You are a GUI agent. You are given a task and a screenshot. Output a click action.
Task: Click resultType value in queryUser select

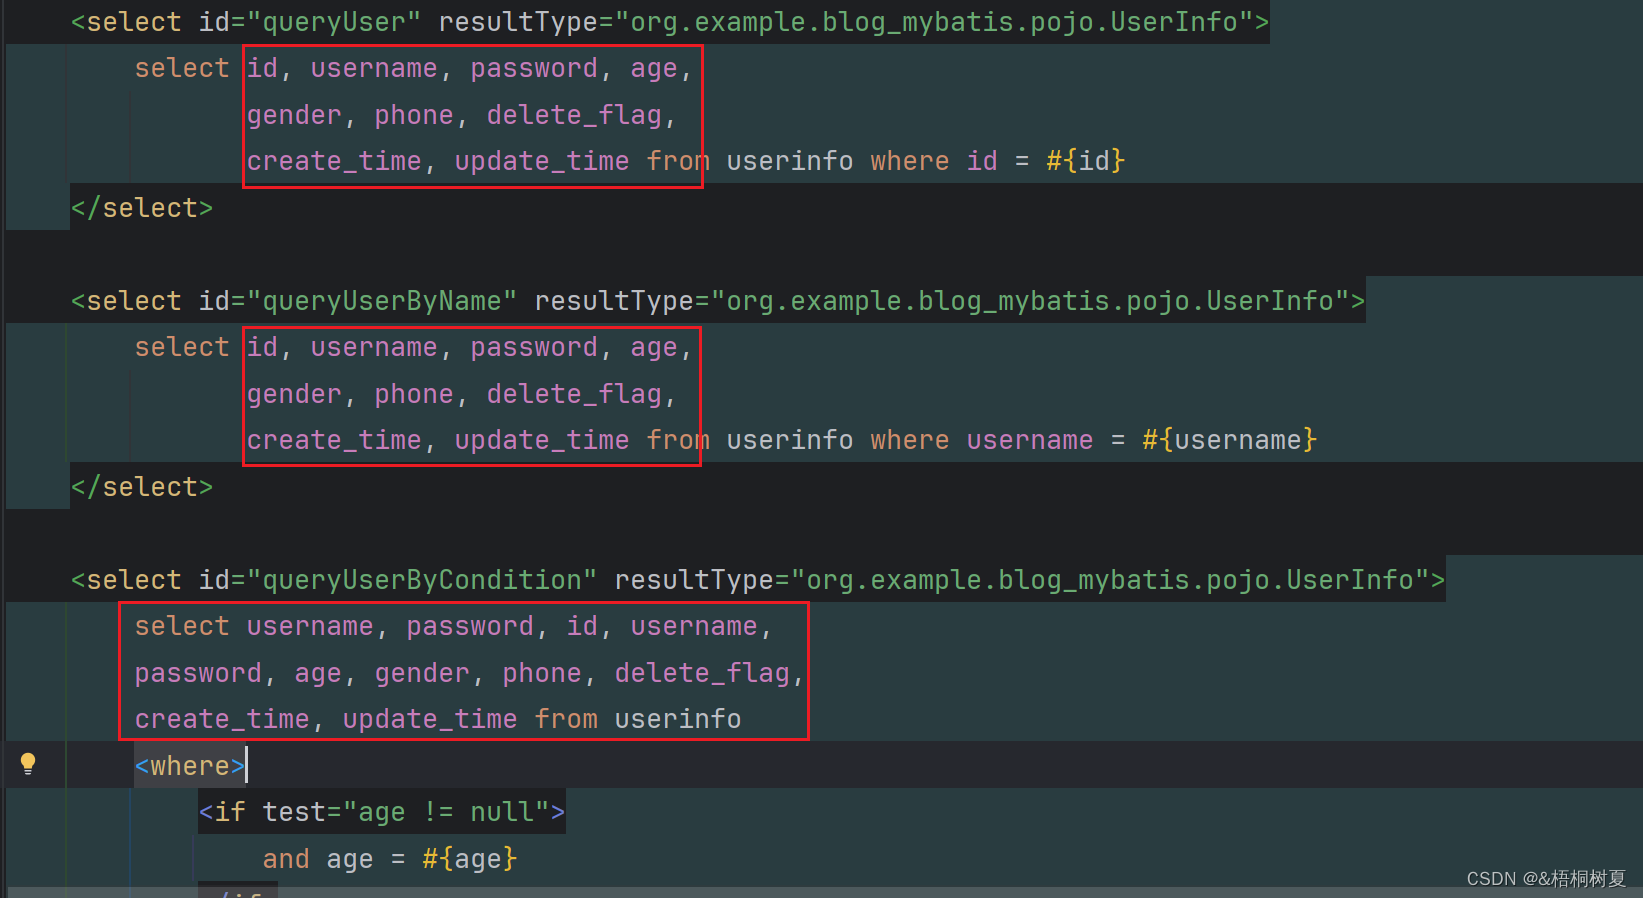(x=934, y=22)
